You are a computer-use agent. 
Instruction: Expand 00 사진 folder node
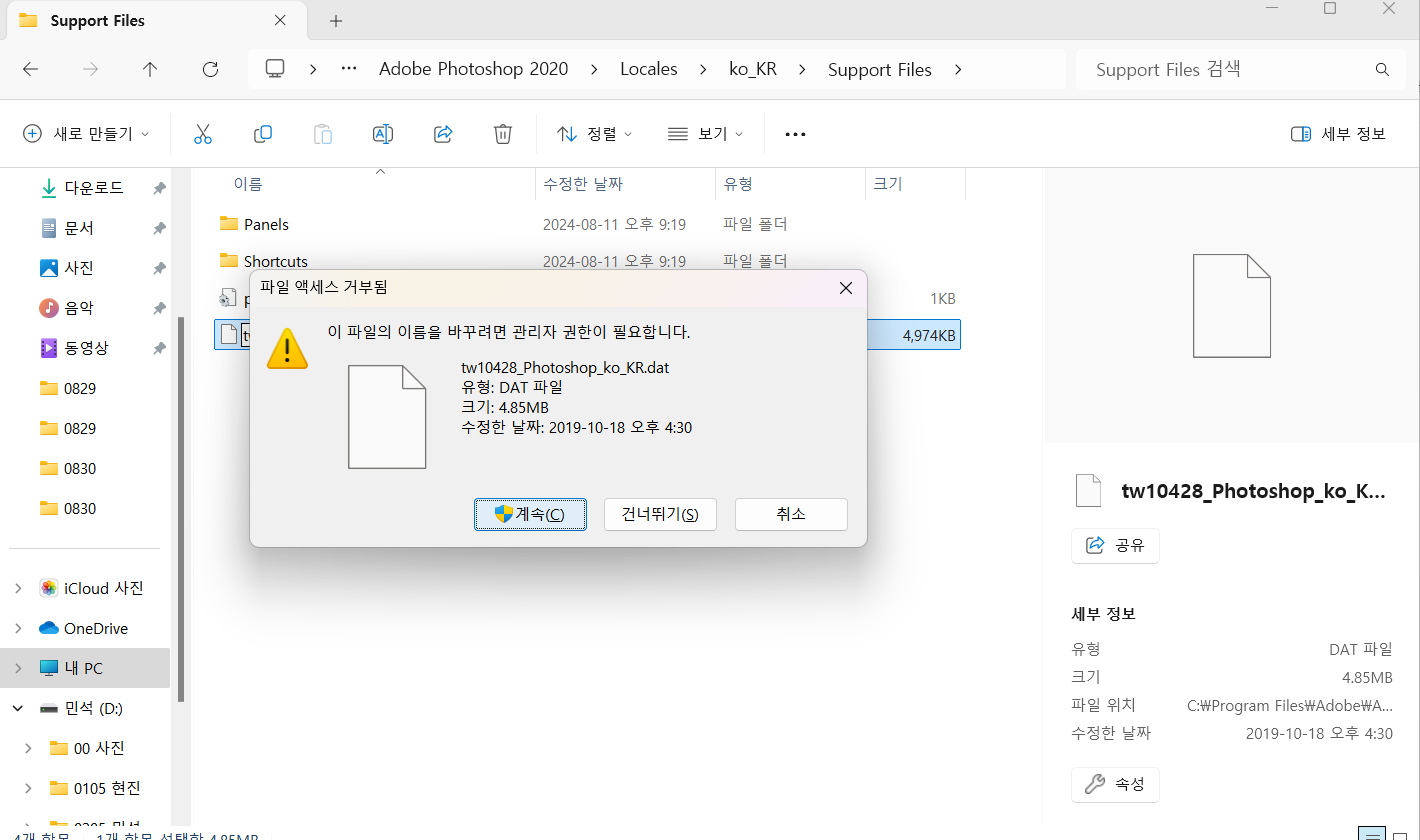[28, 748]
